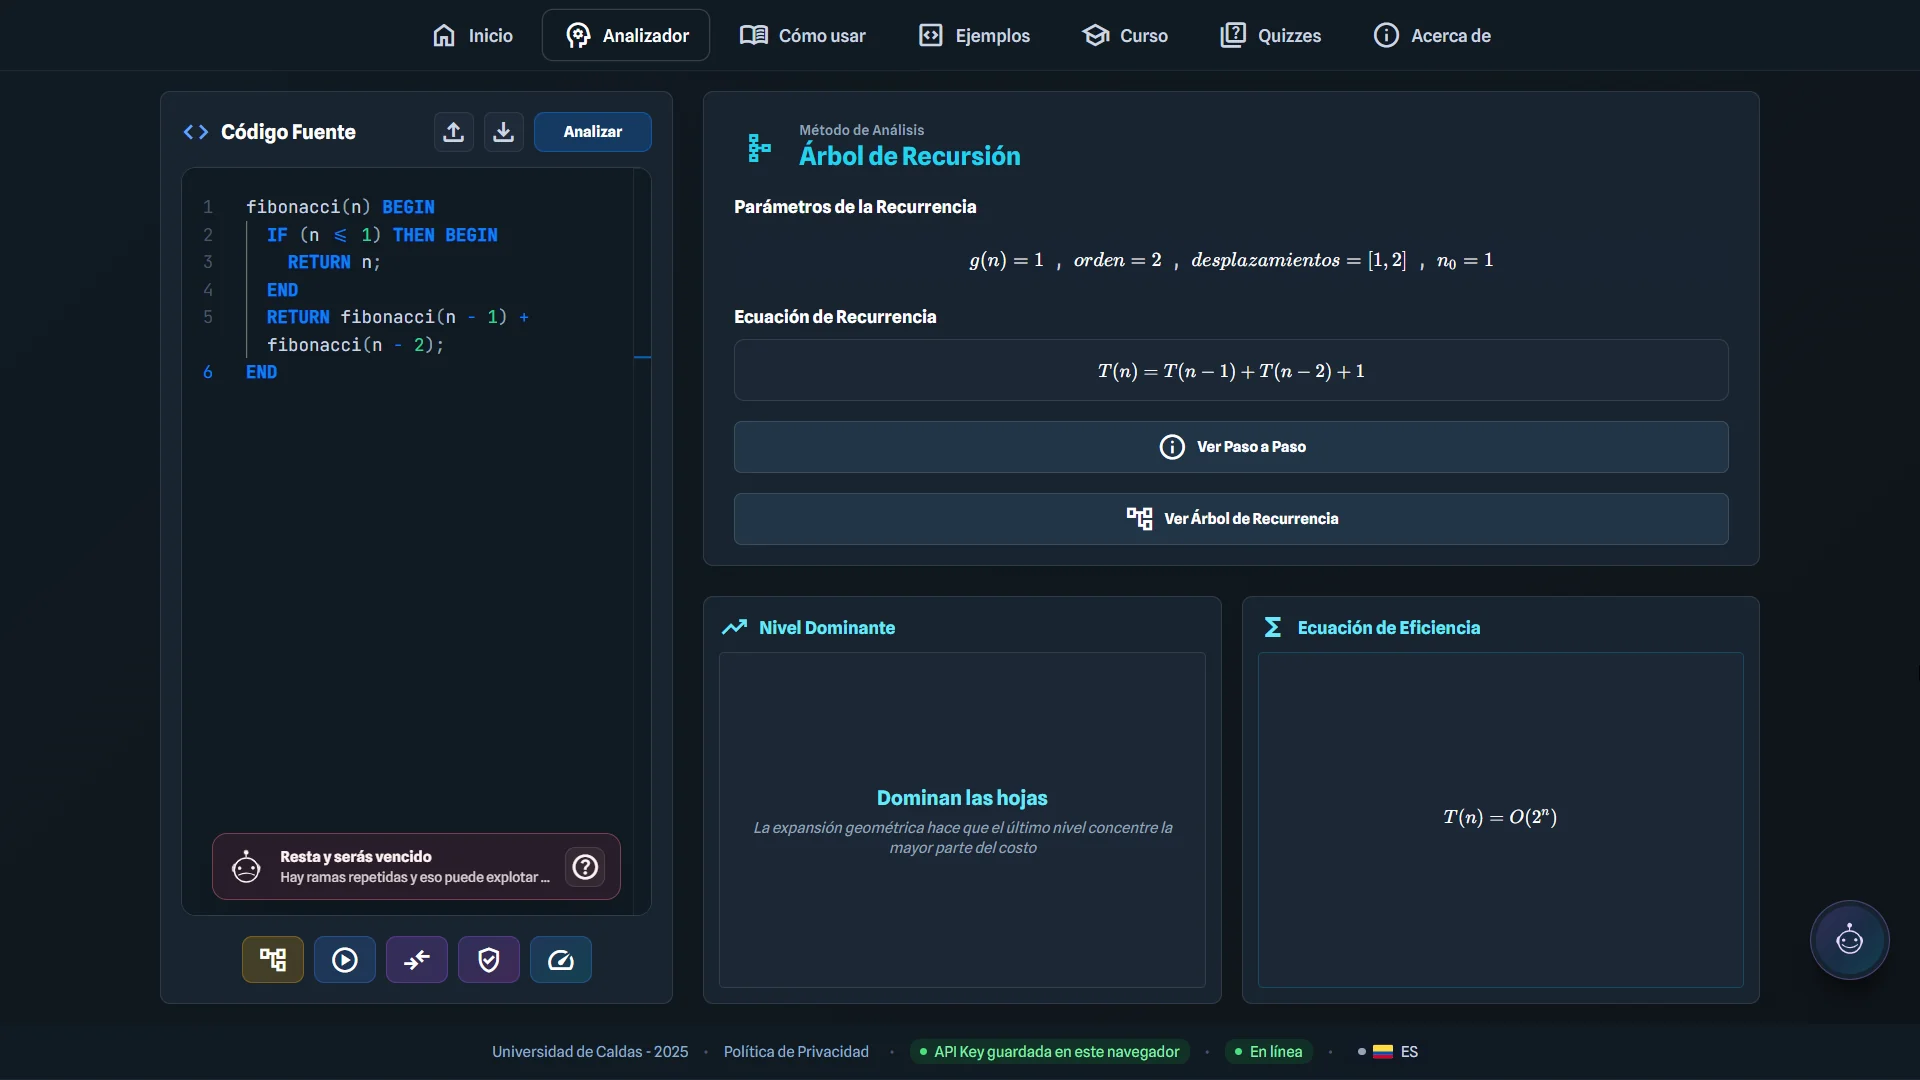Click the yellow tree diagram tool icon
The width and height of the screenshot is (1920, 1080).
(273, 960)
